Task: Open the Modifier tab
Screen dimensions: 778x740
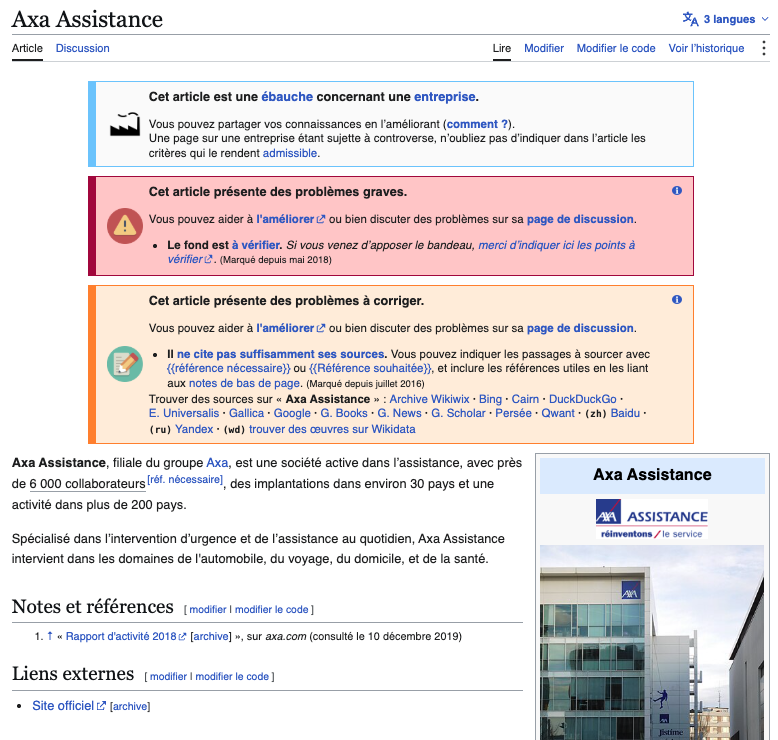Action: [544, 48]
